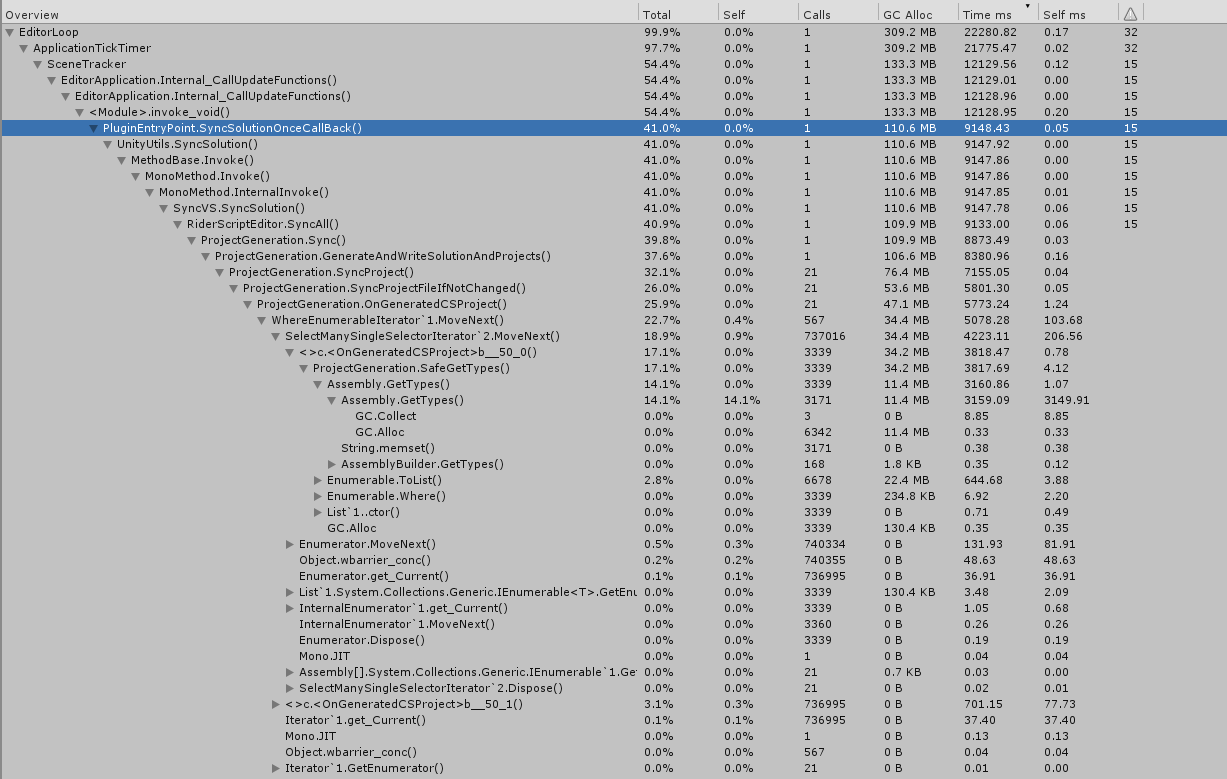Collapse the UnityUtils.SyncSolution() node

pos(108,144)
